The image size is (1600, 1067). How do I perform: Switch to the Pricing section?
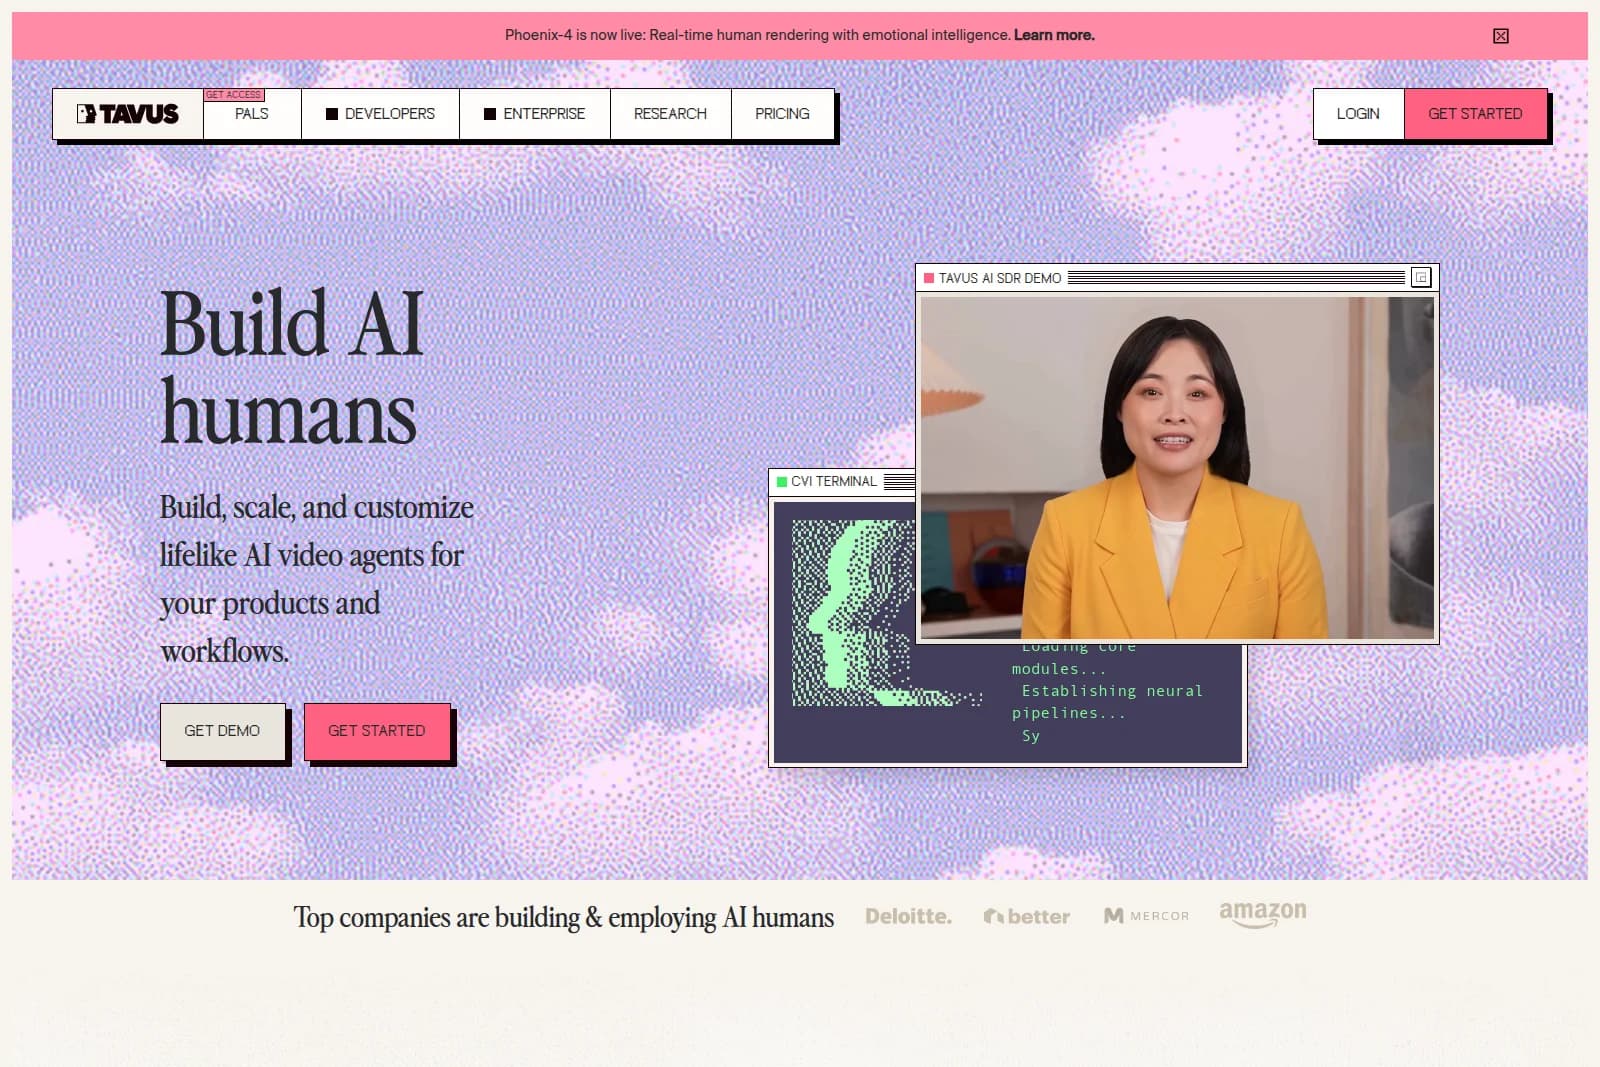coord(782,113)
